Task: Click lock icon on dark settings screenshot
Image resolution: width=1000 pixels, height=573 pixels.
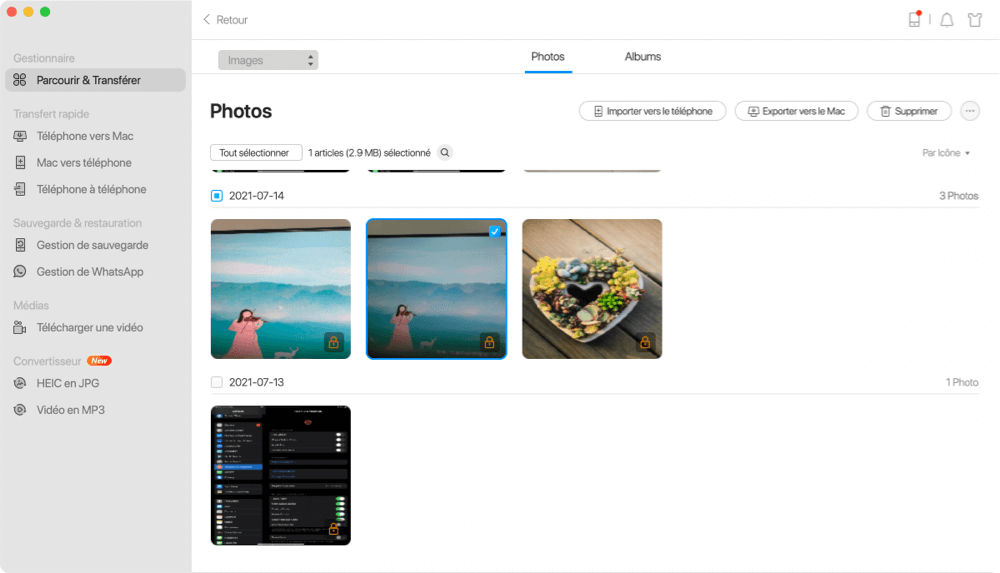Action: (334, 529)
